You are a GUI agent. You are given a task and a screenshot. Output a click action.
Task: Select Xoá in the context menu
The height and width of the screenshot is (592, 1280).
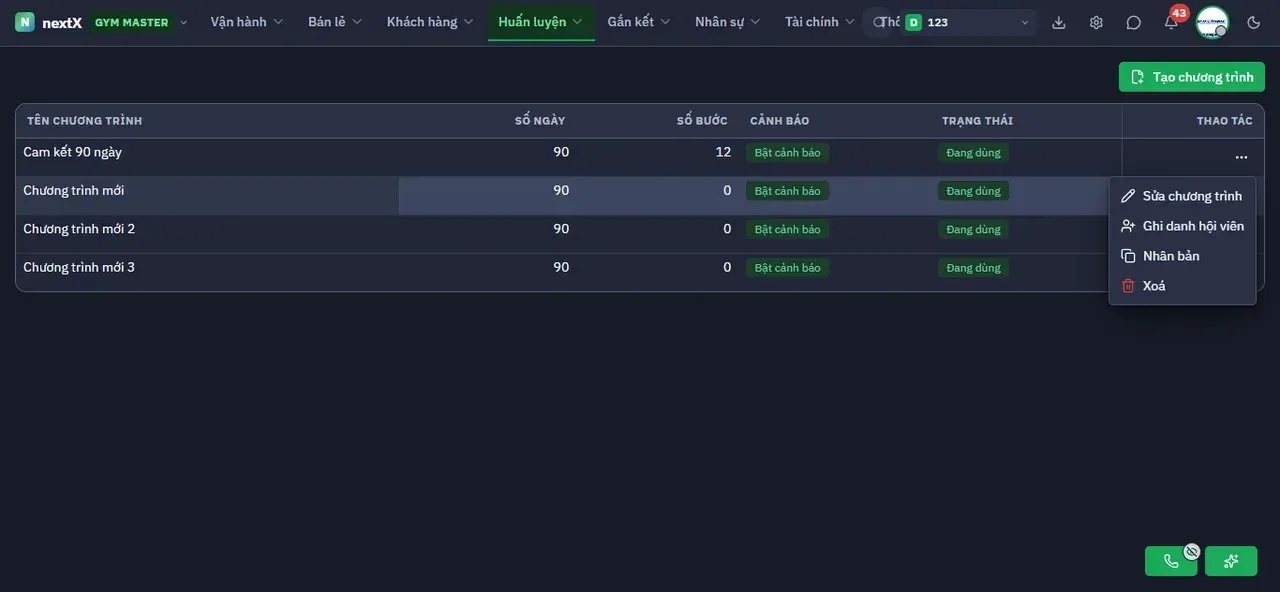point(1182,286)
